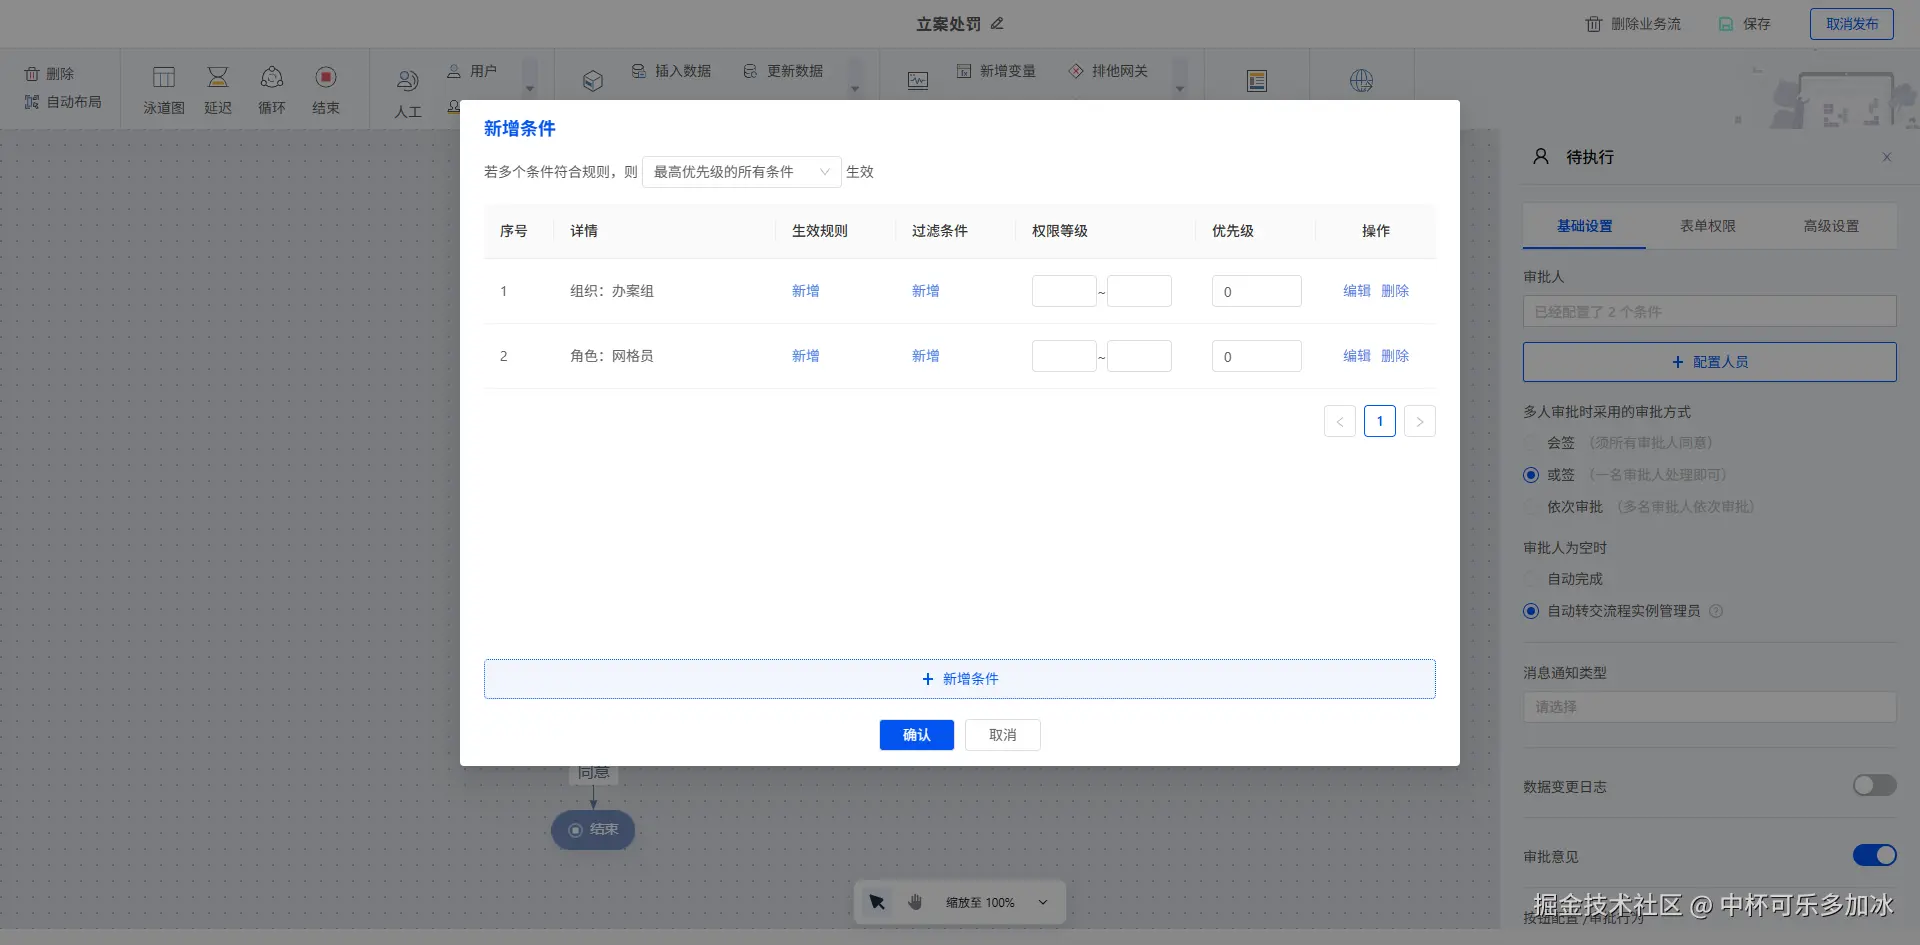
Task: Click the 取消 button in dialog
Action: (x=1003, y=735)
